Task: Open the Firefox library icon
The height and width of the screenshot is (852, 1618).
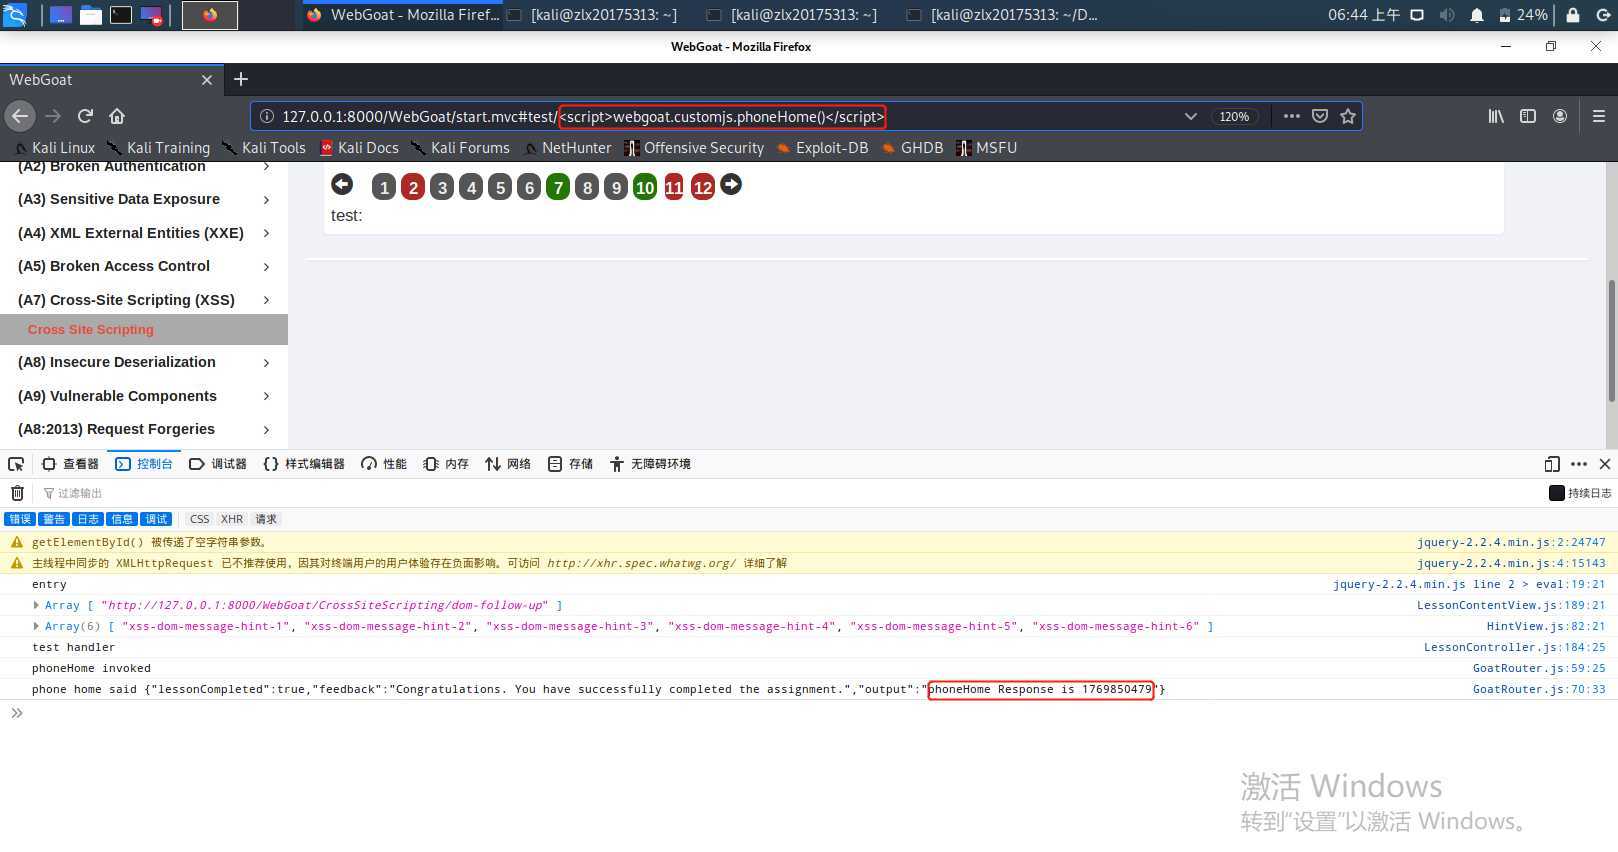Action: [x=1496, y=116]
